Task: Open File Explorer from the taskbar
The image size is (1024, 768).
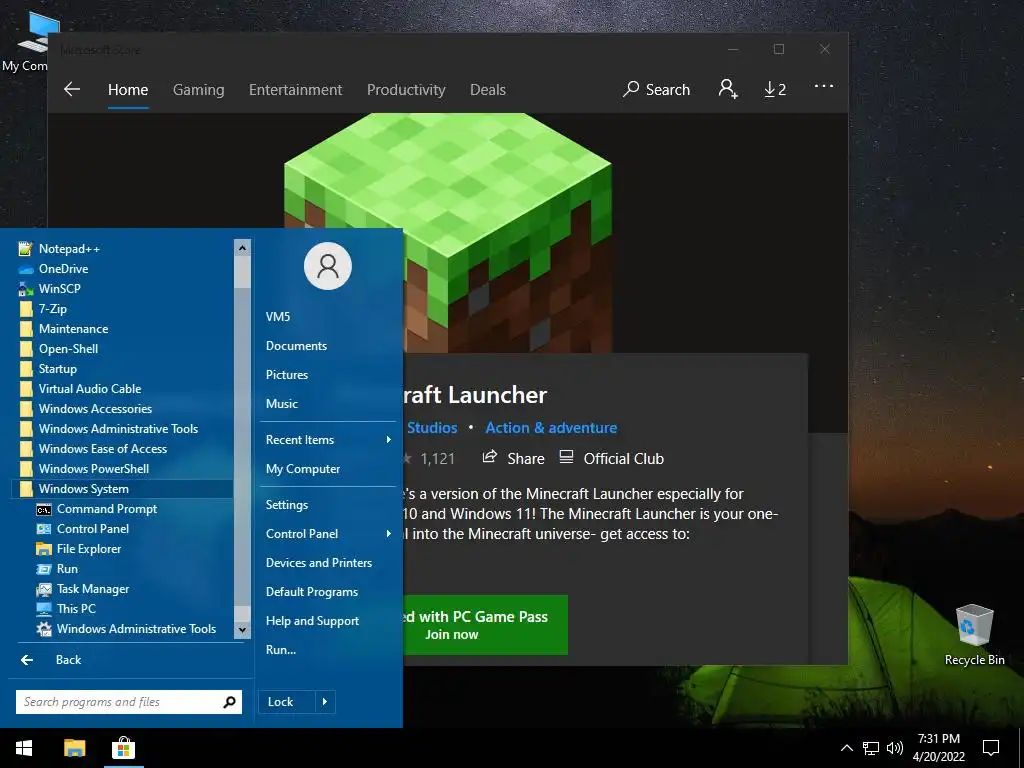Action: coord(74,748)
